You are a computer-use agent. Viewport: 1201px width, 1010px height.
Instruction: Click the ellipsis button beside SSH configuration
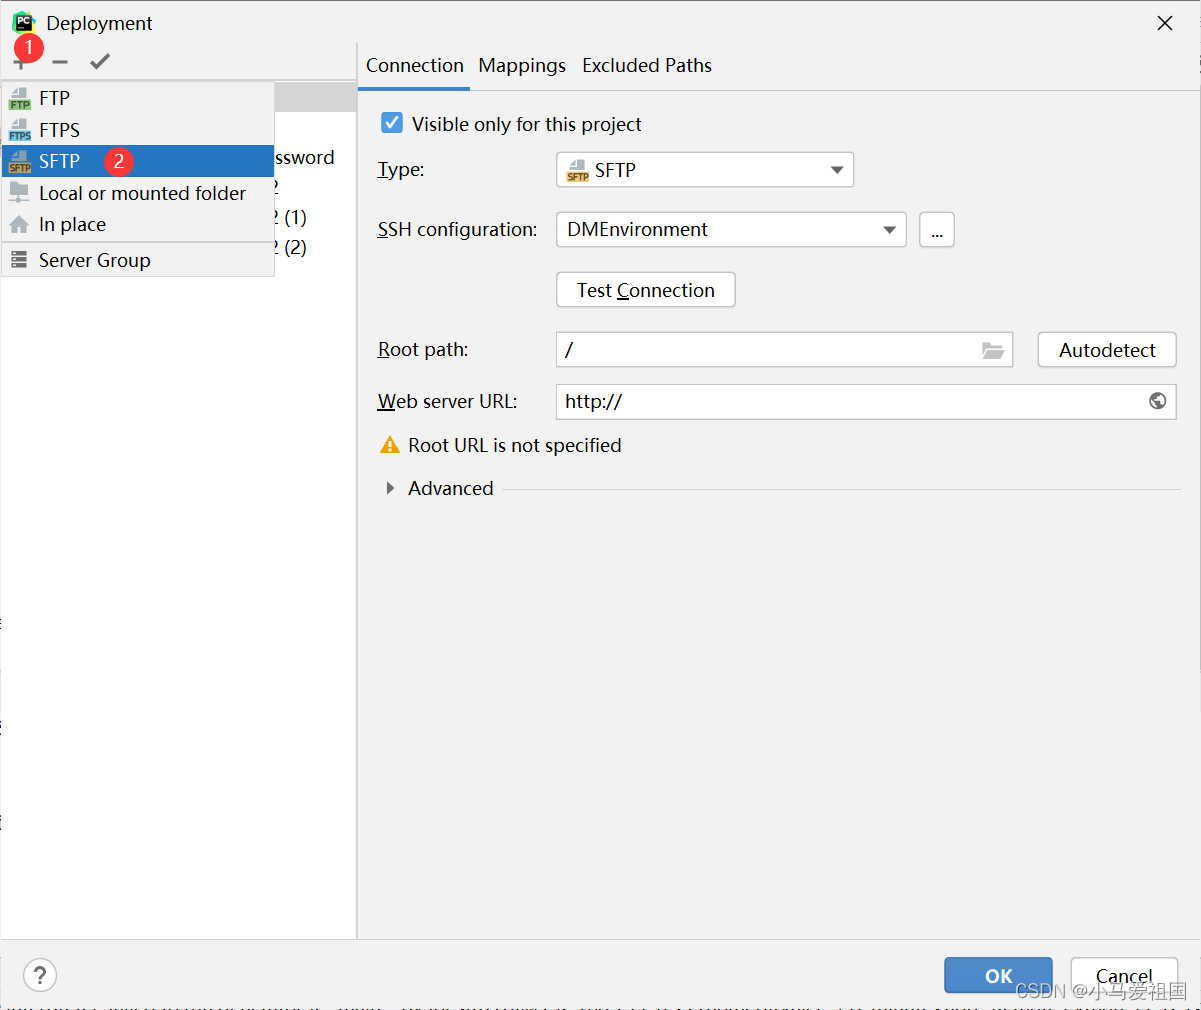[x=937, y=230]
